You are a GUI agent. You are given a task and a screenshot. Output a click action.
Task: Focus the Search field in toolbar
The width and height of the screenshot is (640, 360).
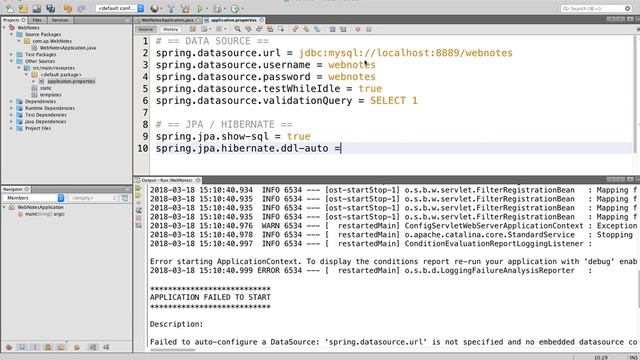596,8
